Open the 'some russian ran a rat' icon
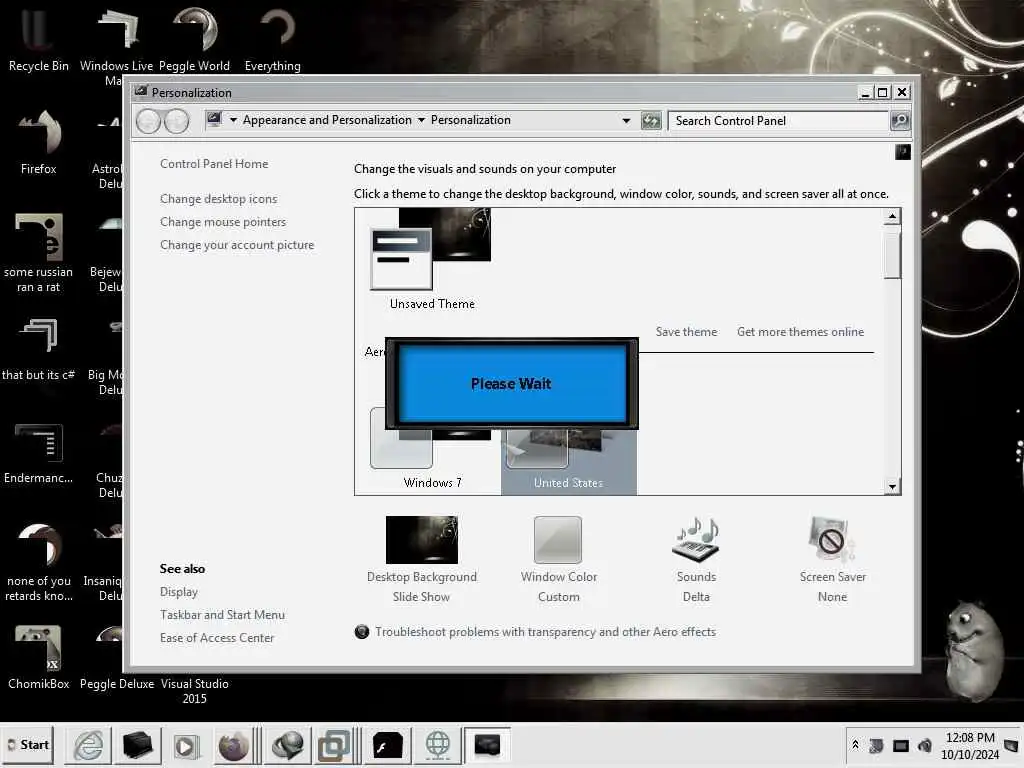 39,253
